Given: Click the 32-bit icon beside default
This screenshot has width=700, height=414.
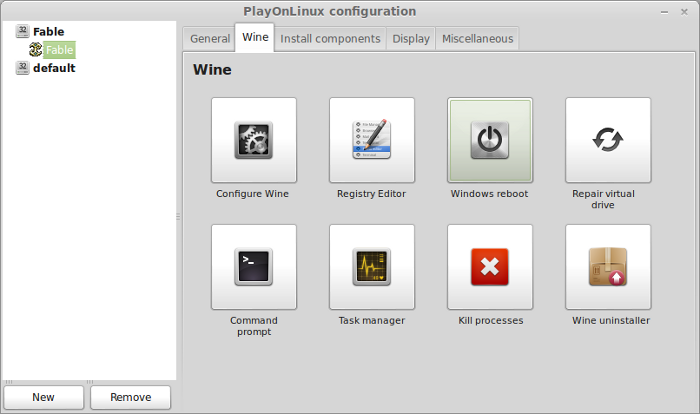Looking at the screenshot, I should tap(22, 68).
